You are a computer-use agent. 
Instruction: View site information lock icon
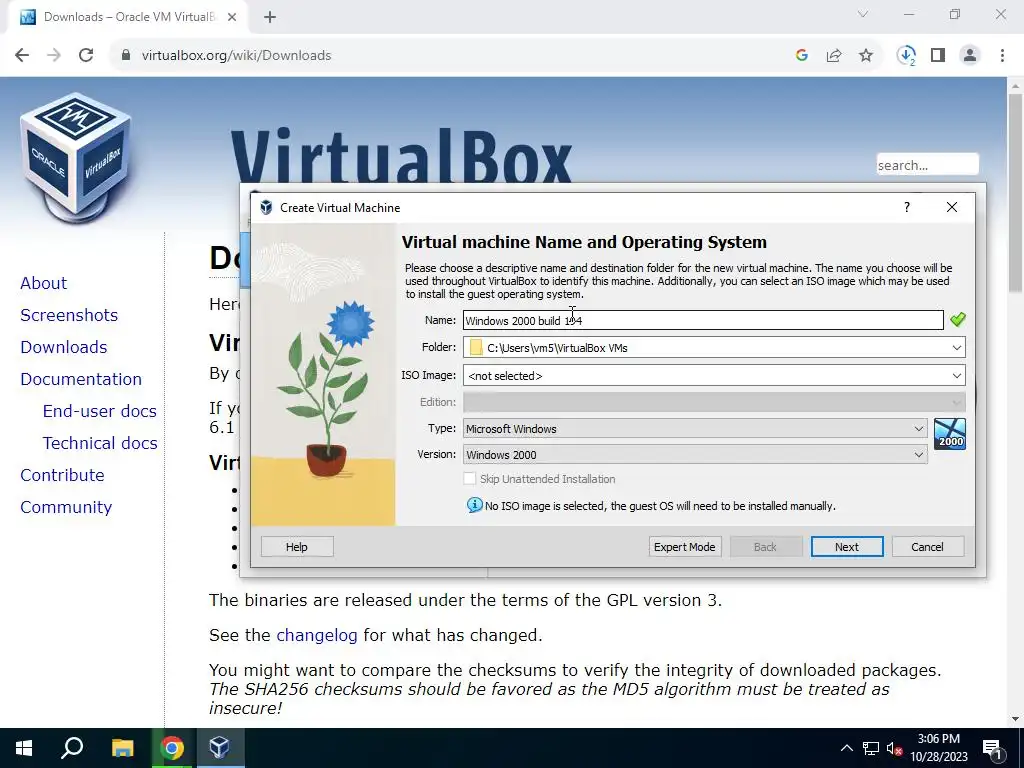point(126,56)
